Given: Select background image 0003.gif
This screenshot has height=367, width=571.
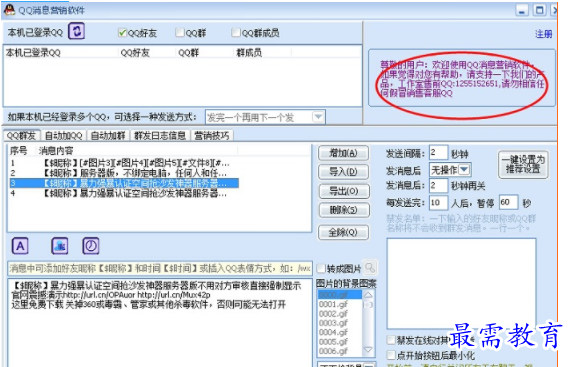Looking at the screenshot, I should tap(340, 323).
